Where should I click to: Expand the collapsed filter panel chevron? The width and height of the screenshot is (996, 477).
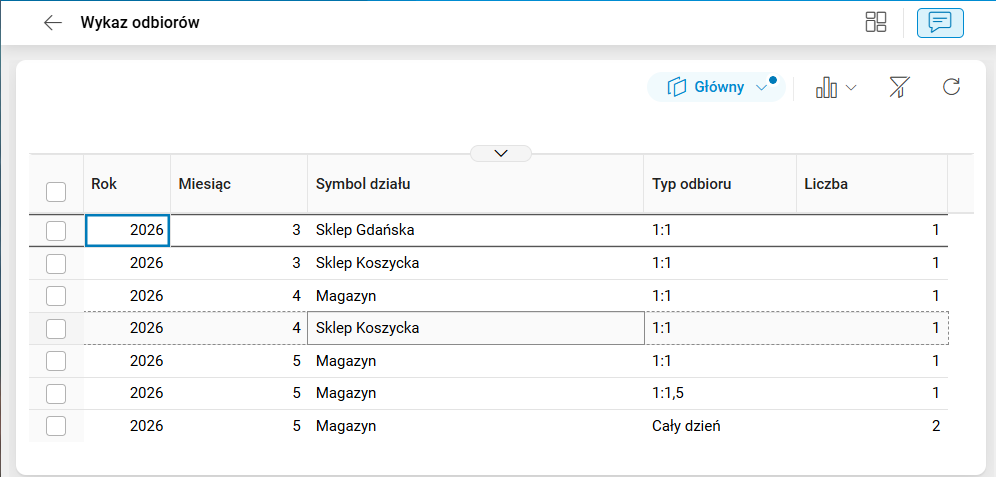[x=501, y=153]
